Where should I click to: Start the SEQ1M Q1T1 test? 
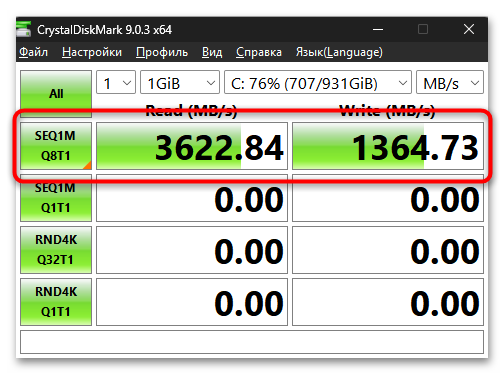56,198
